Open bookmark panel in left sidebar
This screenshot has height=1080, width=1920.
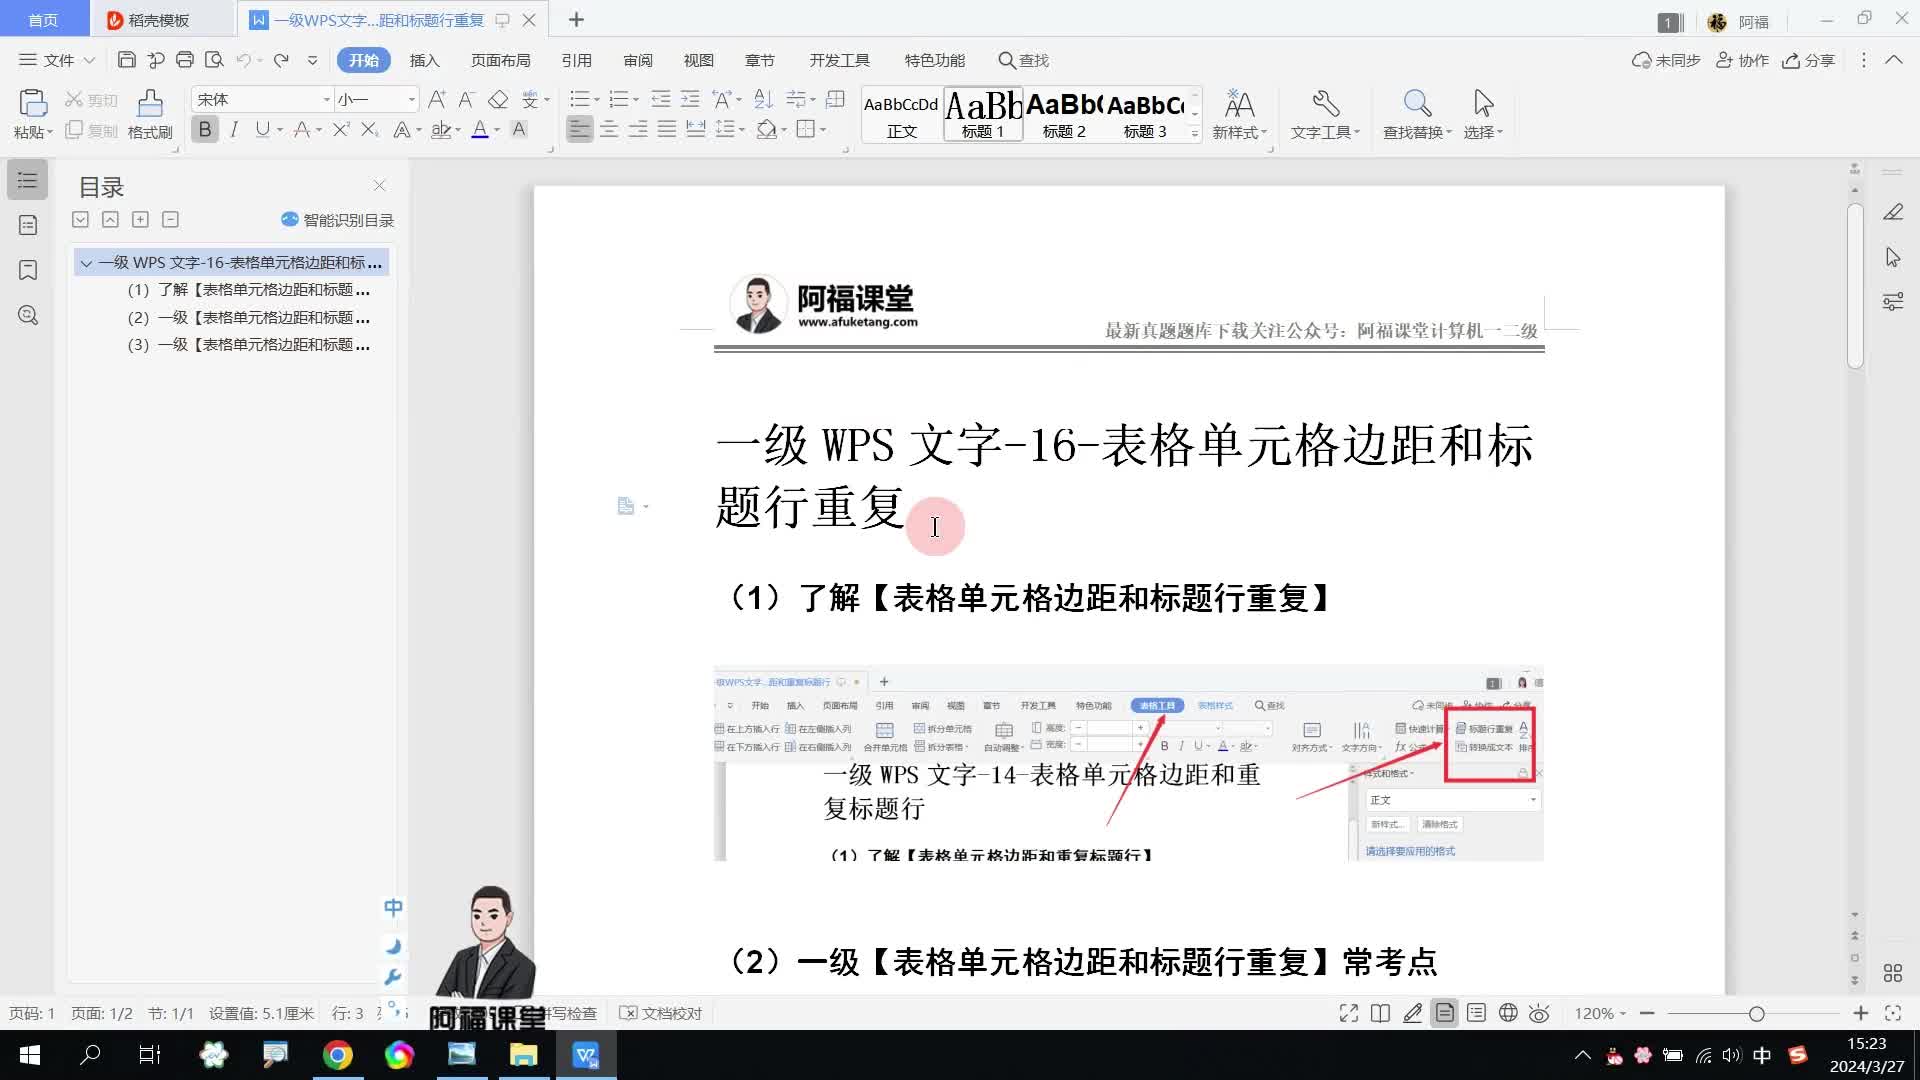[x=28, y=270]
